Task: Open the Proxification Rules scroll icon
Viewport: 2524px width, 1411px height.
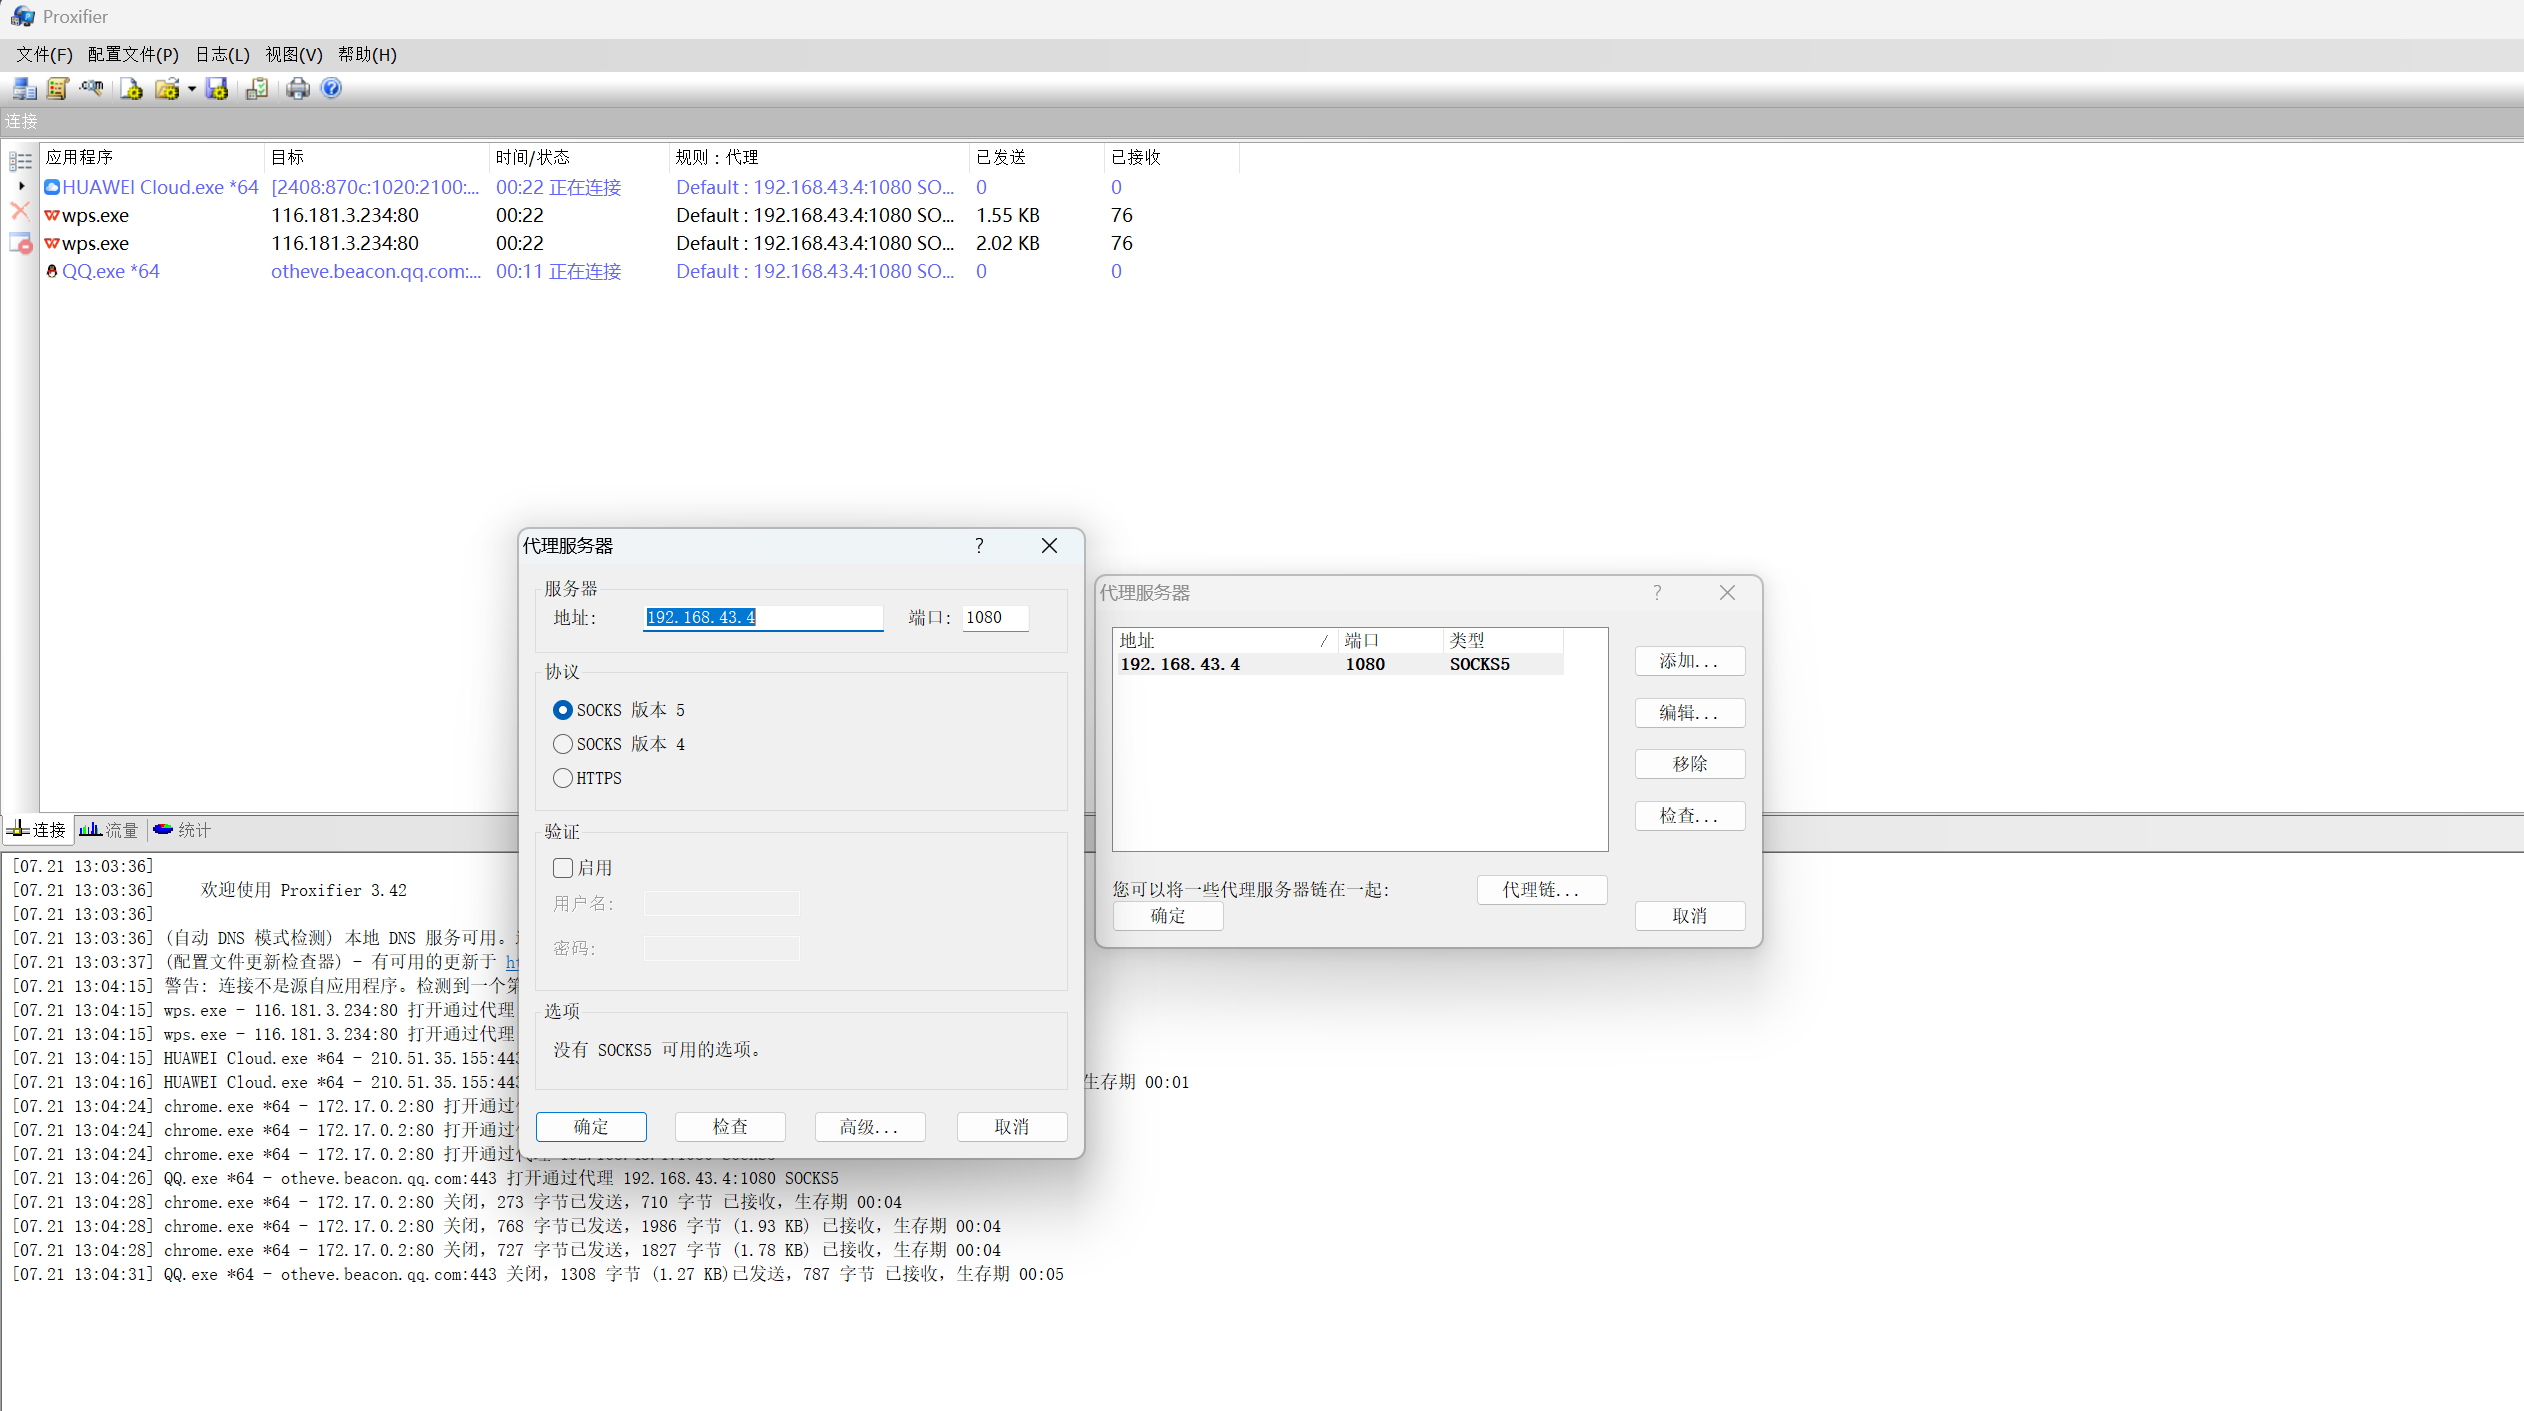Action: (58, 89)
